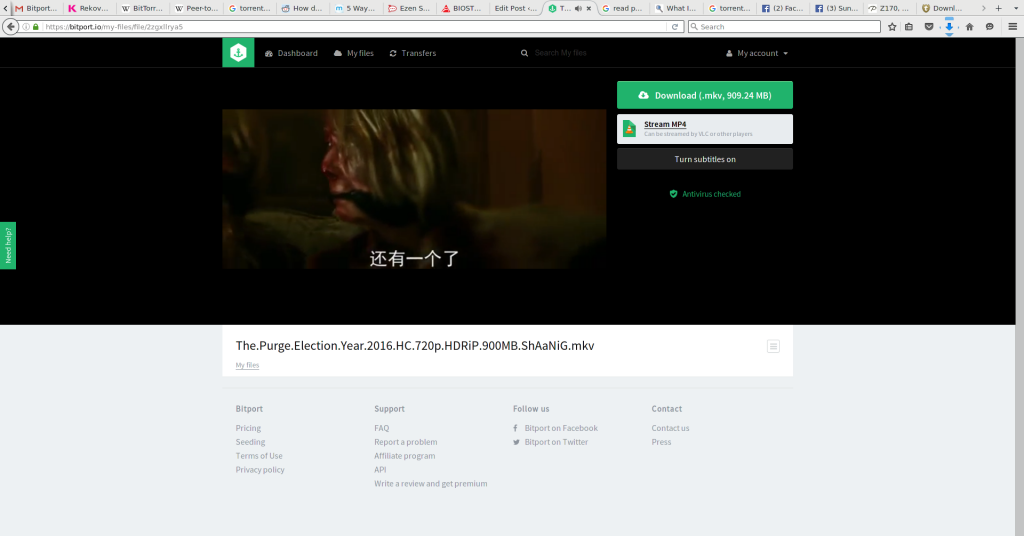Click the cloud icon on the Download button
1024x536 pixels.
(643, 95)
